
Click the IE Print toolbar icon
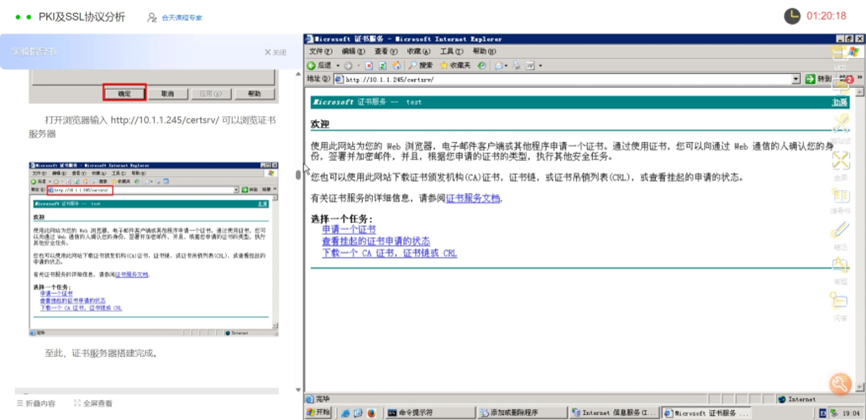[x=516, y=65]
